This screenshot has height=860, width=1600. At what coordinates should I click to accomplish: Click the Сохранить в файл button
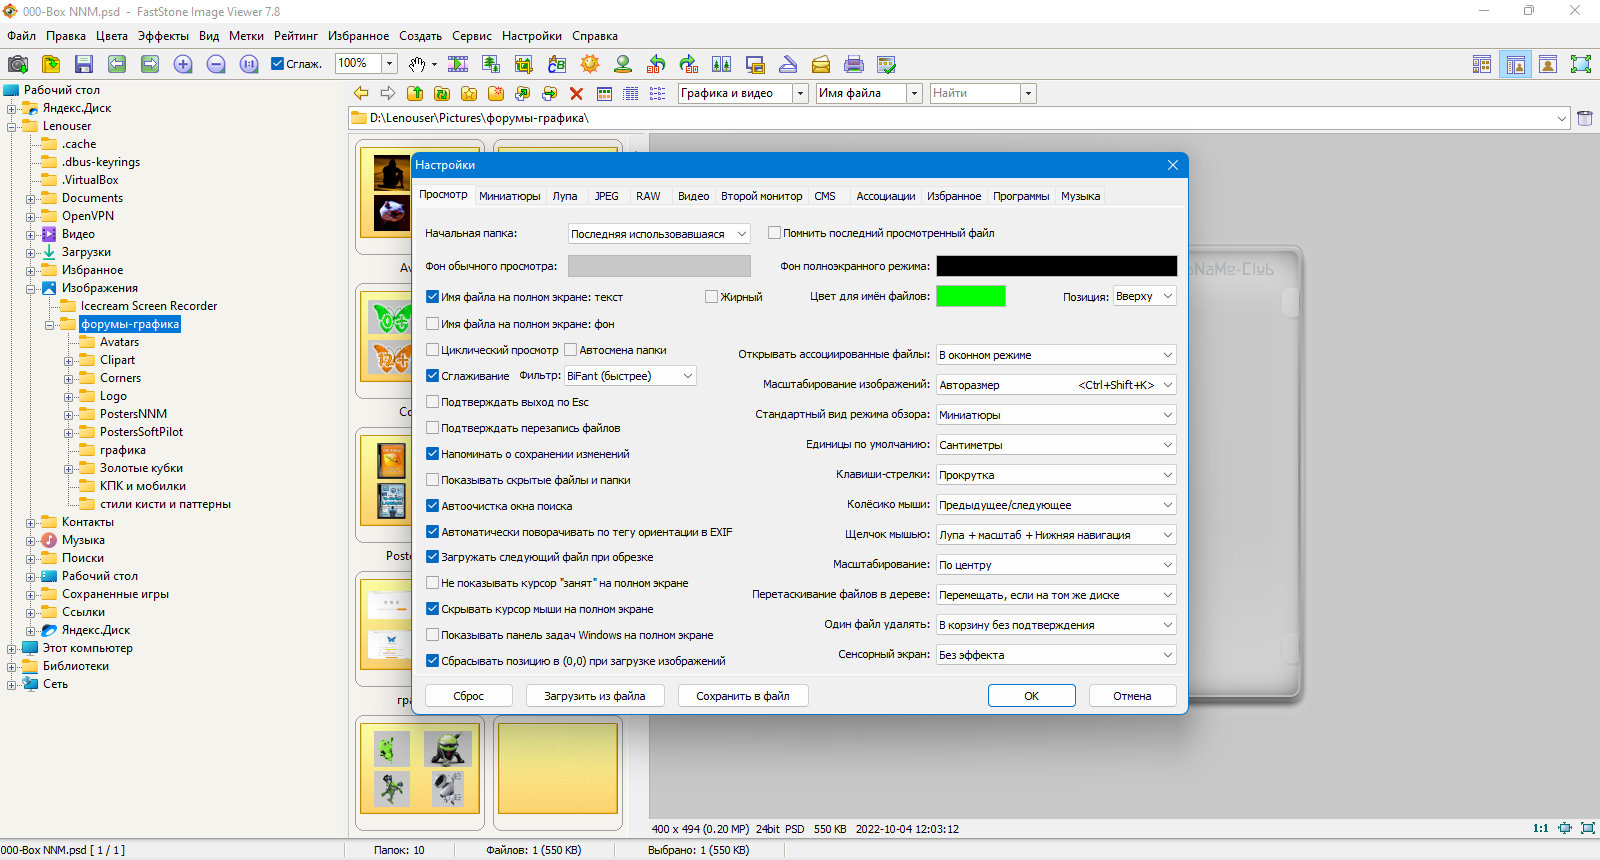point(743,696)
